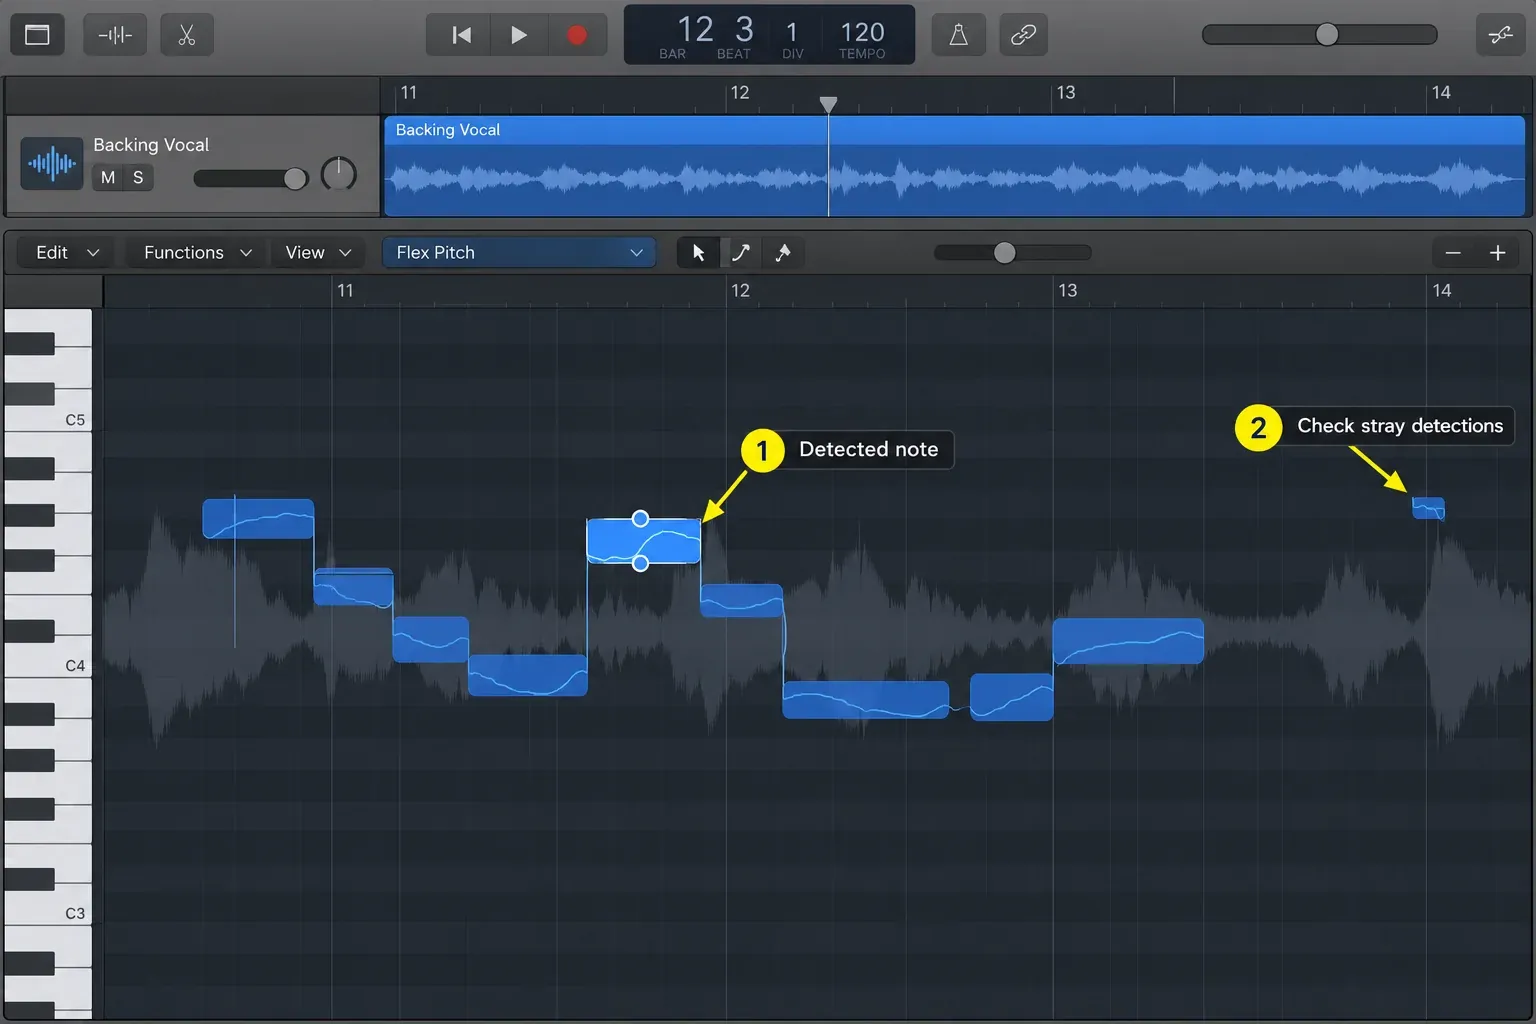
Task: Click the Backing Vocal track waveform icon
Action: click(x=52, y=163)
